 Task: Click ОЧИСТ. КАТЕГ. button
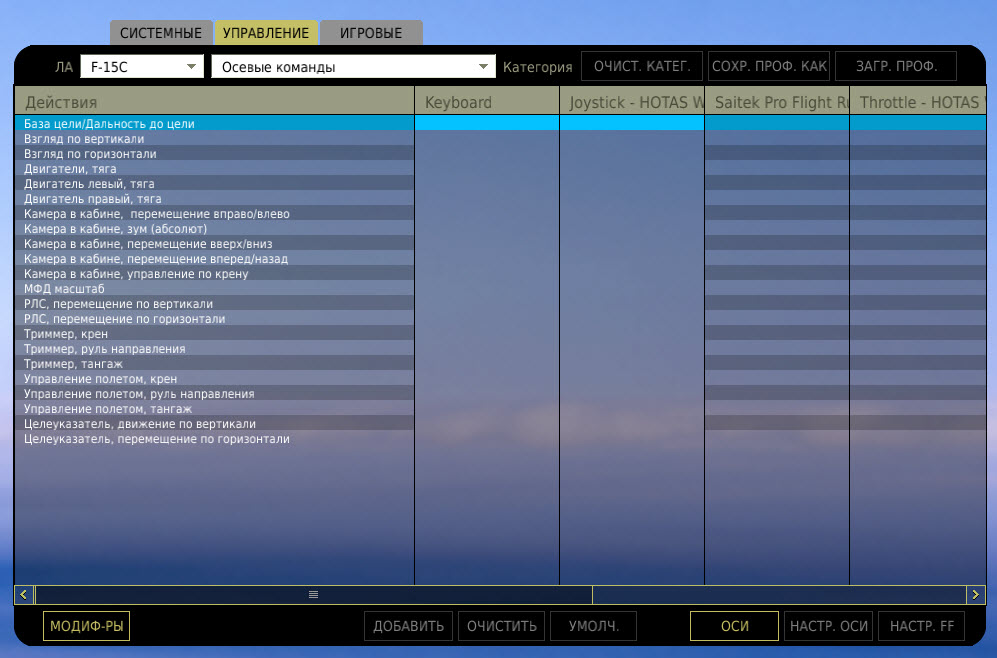tap(642, 66)
